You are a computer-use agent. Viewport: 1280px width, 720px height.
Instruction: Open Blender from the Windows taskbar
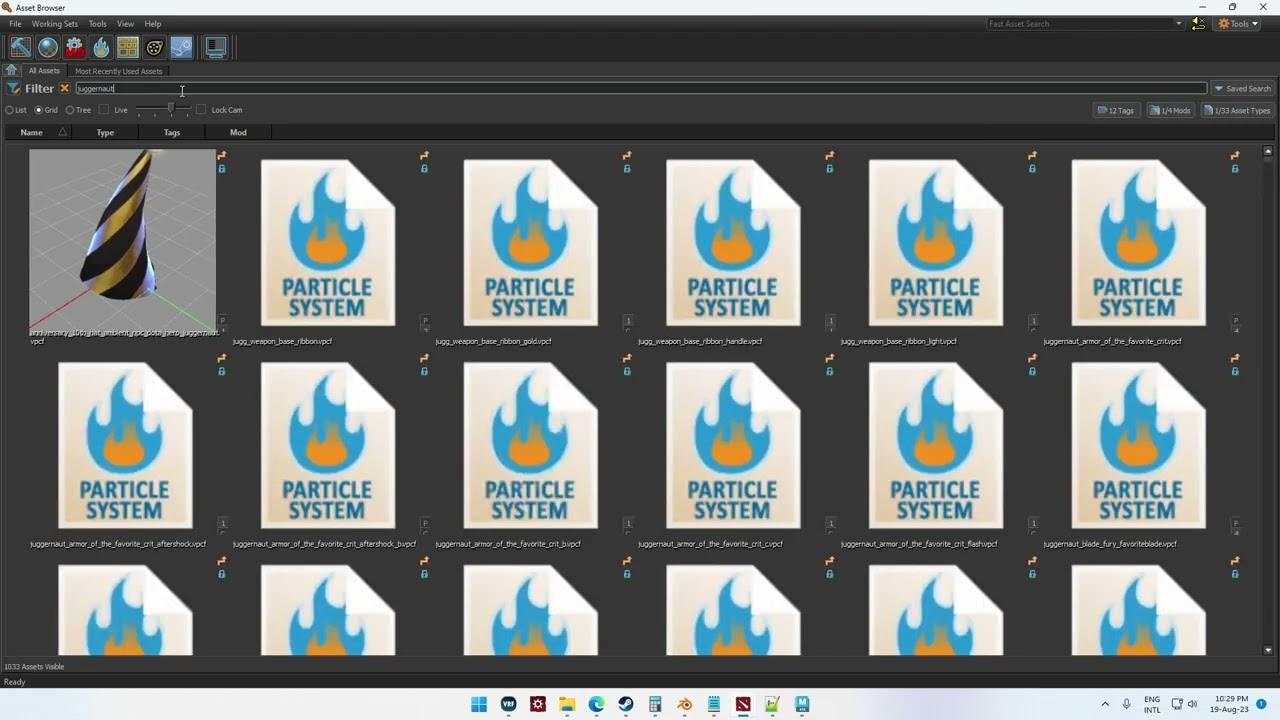(685, 704)
